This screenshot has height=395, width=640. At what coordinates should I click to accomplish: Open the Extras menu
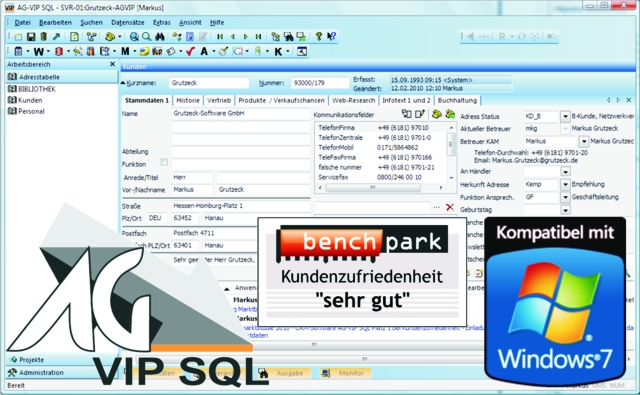[x=162, y=22]
